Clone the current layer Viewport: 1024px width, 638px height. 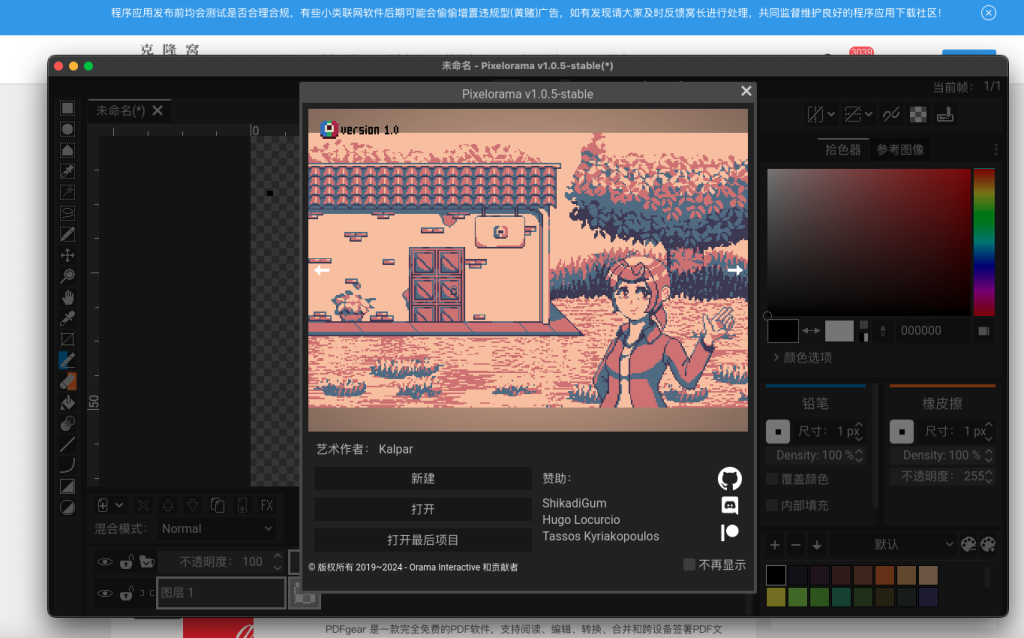coord(217,505)
